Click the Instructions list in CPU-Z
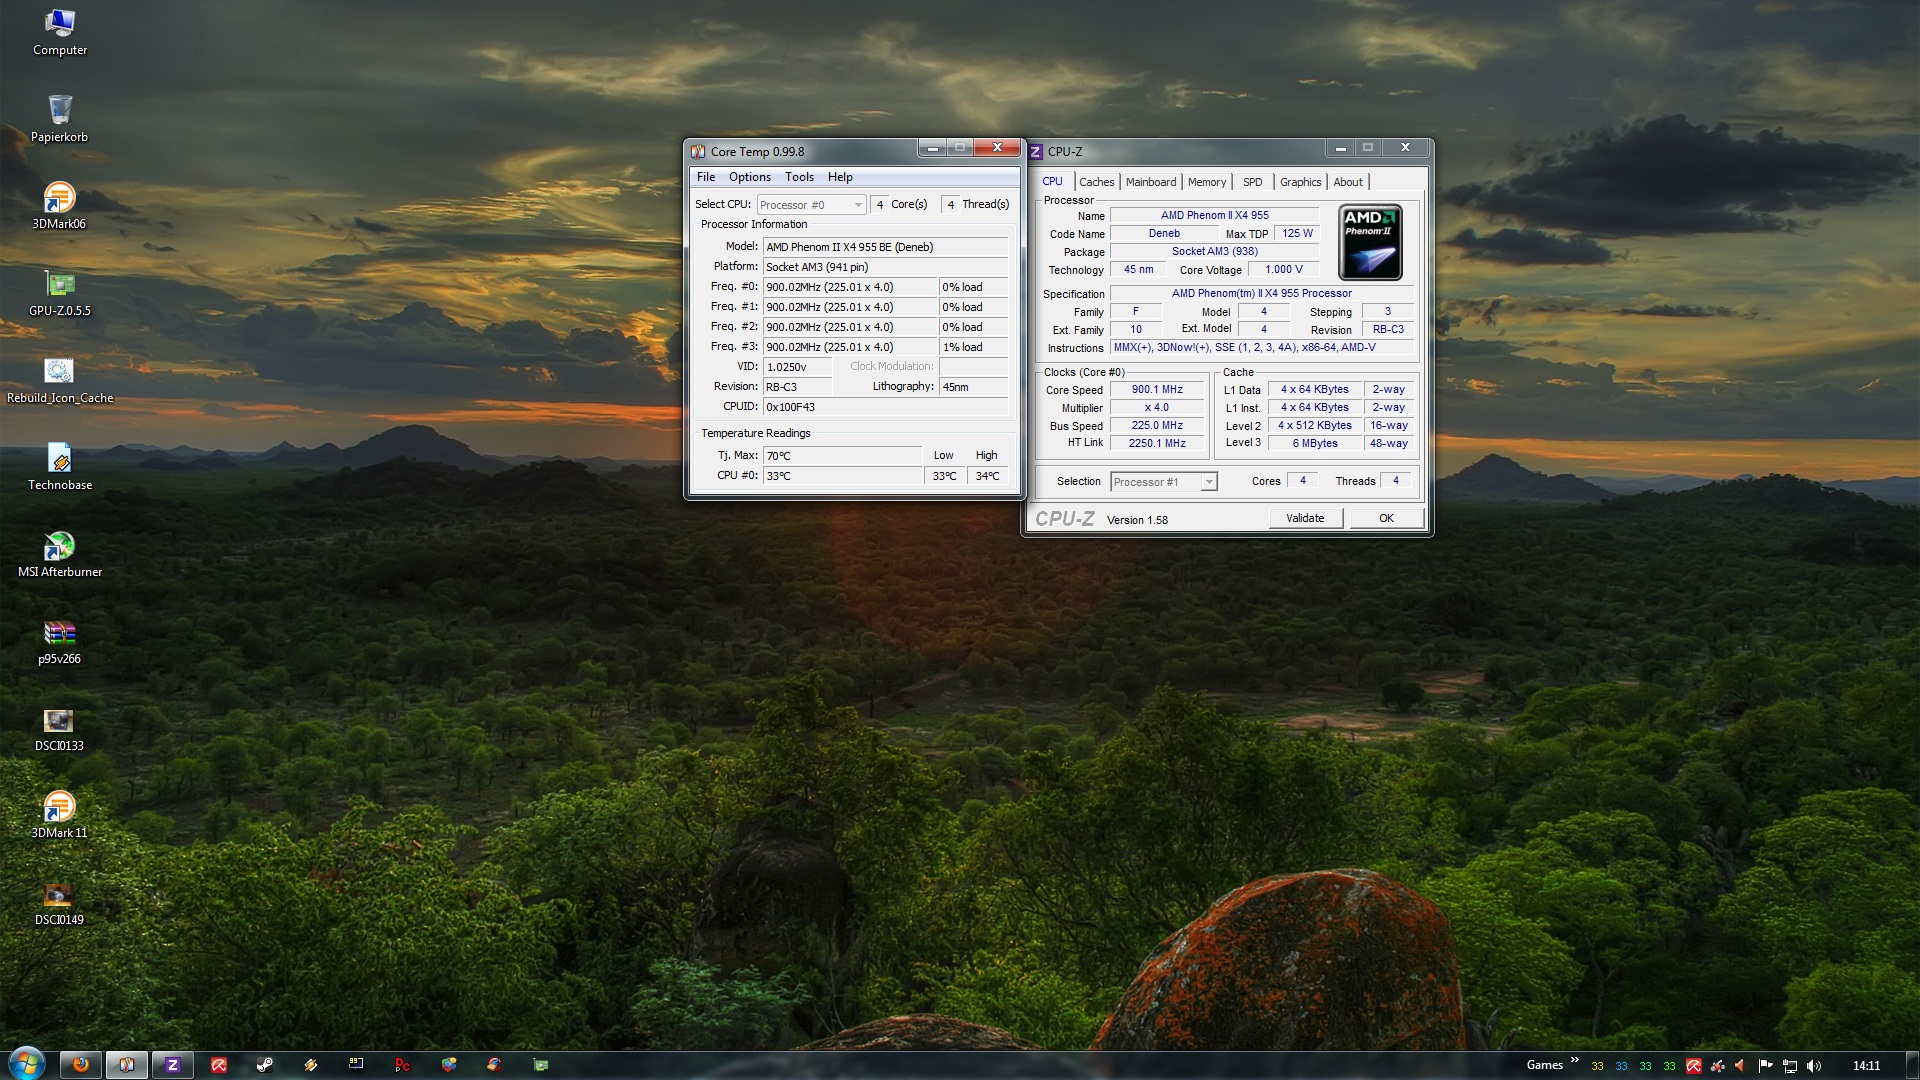The image size is (1920, 1080). (x=1262, y=348)
